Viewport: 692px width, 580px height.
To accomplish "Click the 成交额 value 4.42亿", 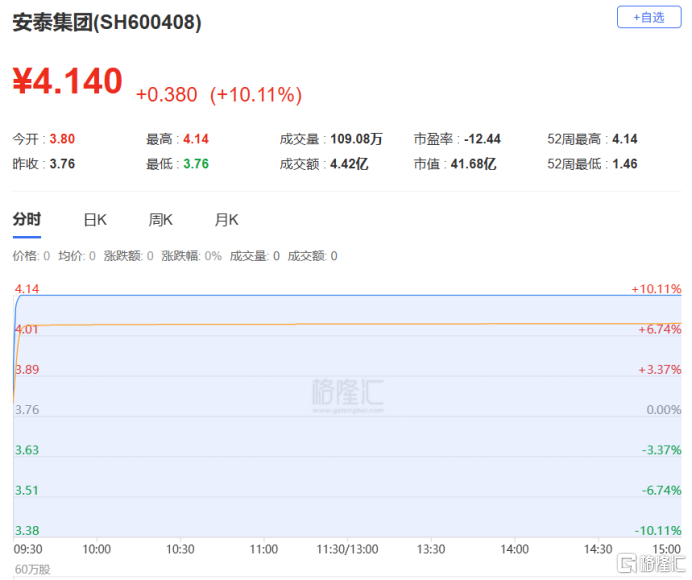I will coord(349,164).
